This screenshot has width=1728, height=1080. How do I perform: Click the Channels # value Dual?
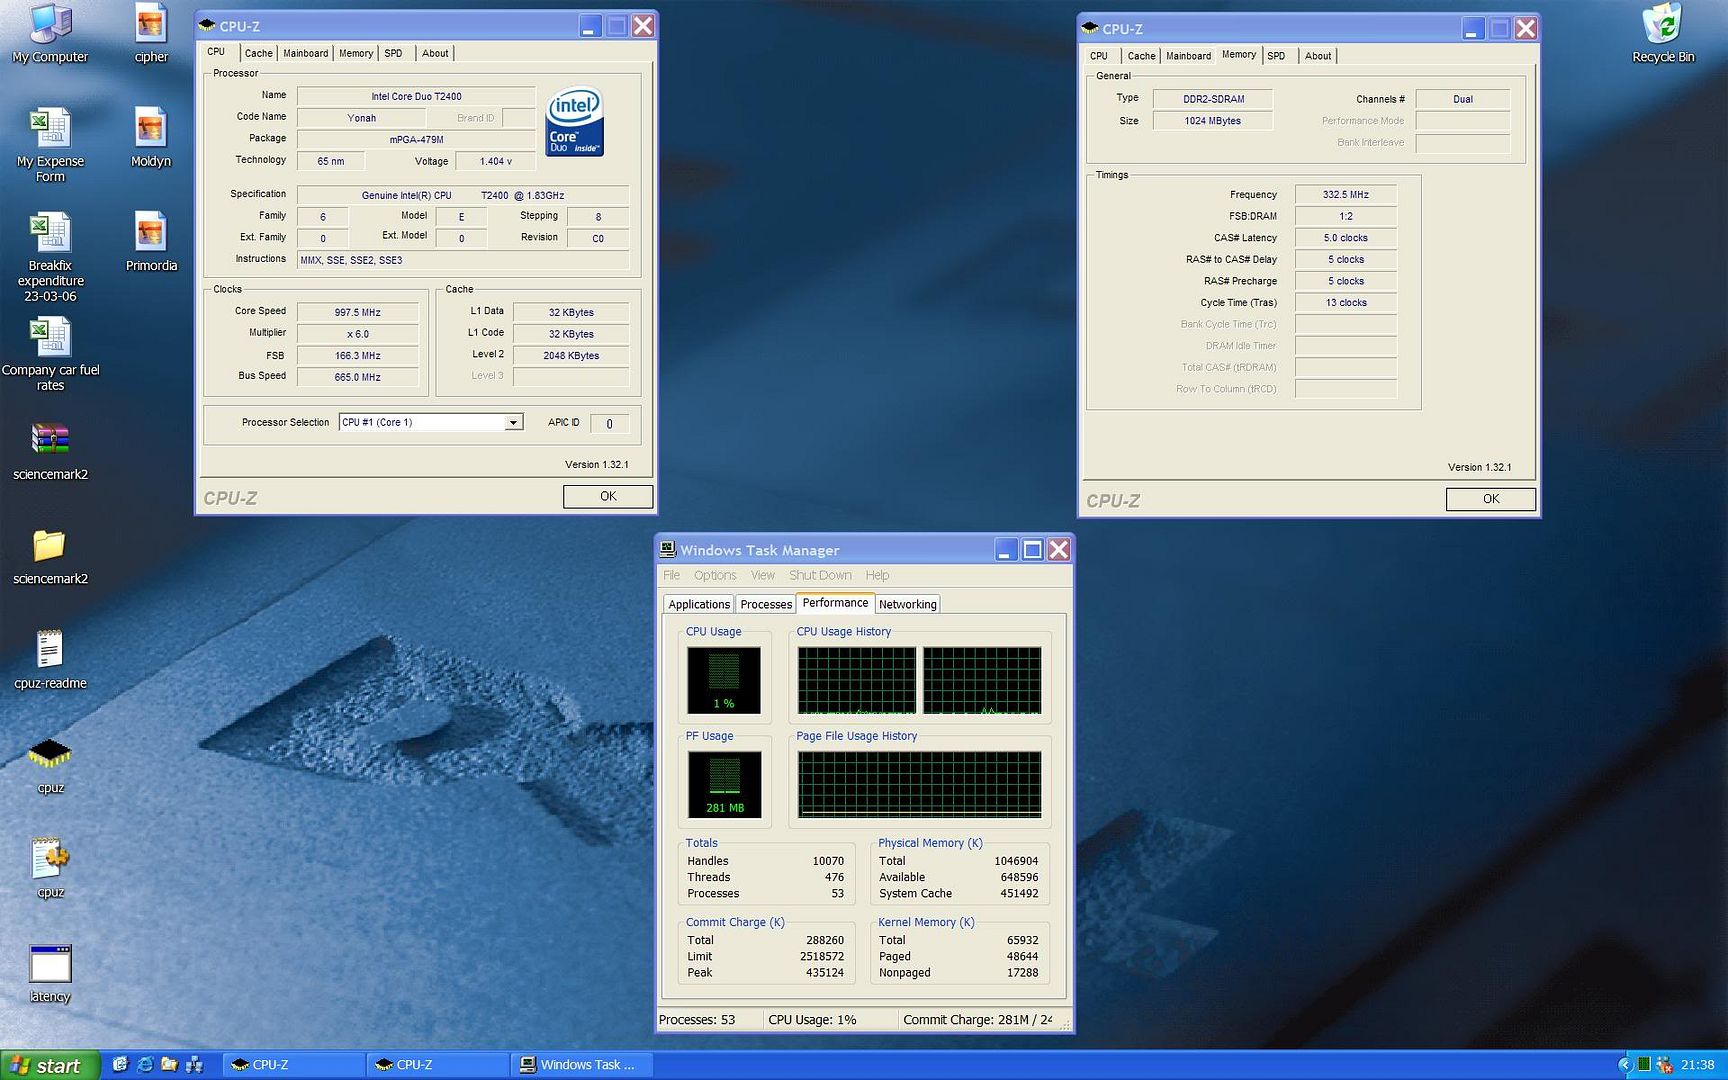coord(1463,99)
